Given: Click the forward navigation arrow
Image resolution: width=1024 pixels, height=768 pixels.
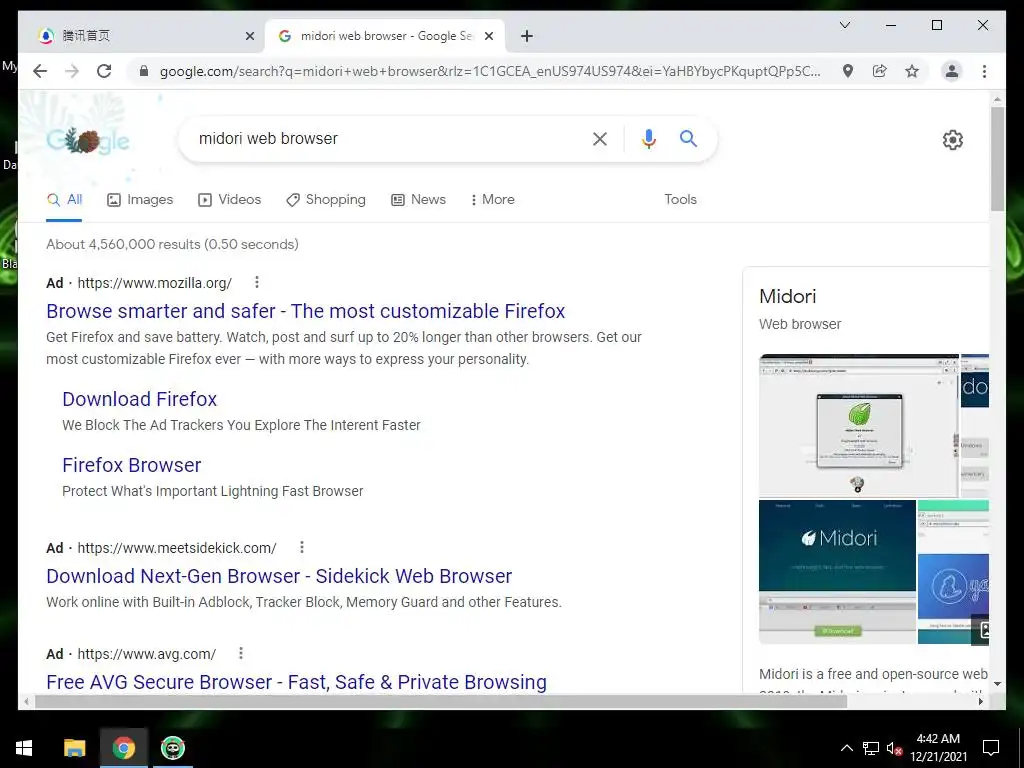Looking at the screenshot, I should (x=72, y=71).
